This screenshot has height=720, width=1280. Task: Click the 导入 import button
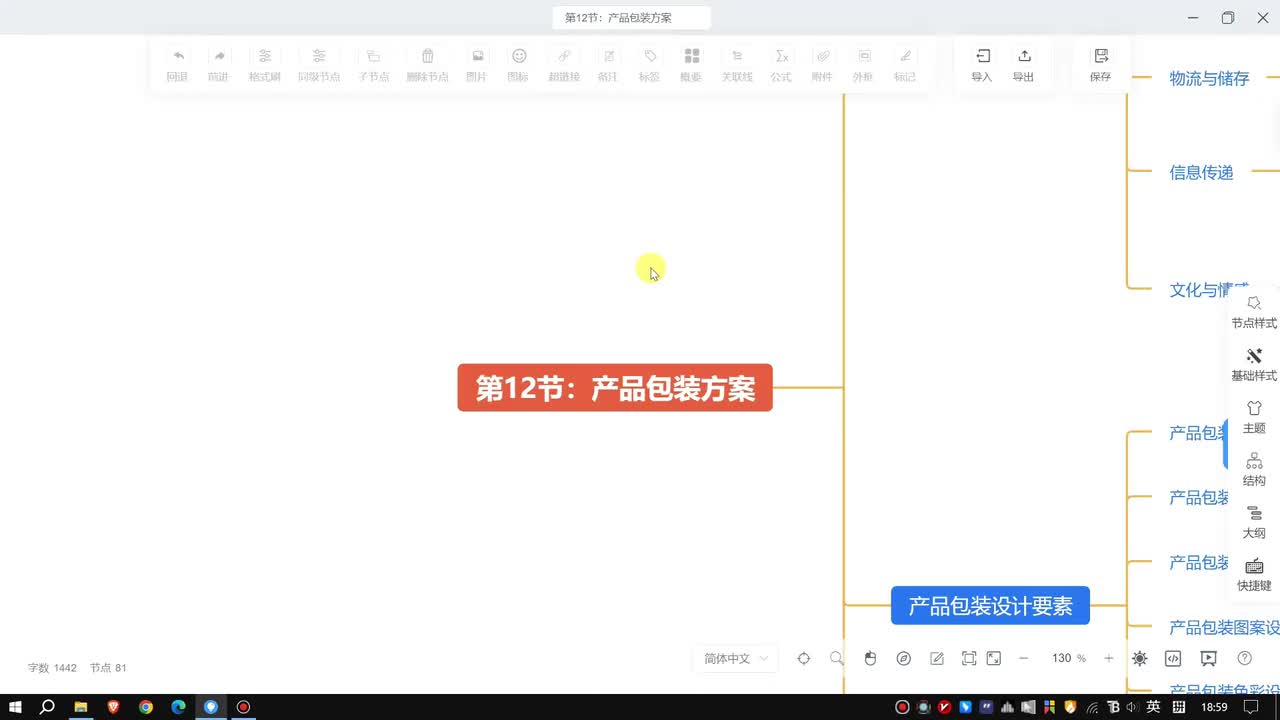click(x=982, y=65)
